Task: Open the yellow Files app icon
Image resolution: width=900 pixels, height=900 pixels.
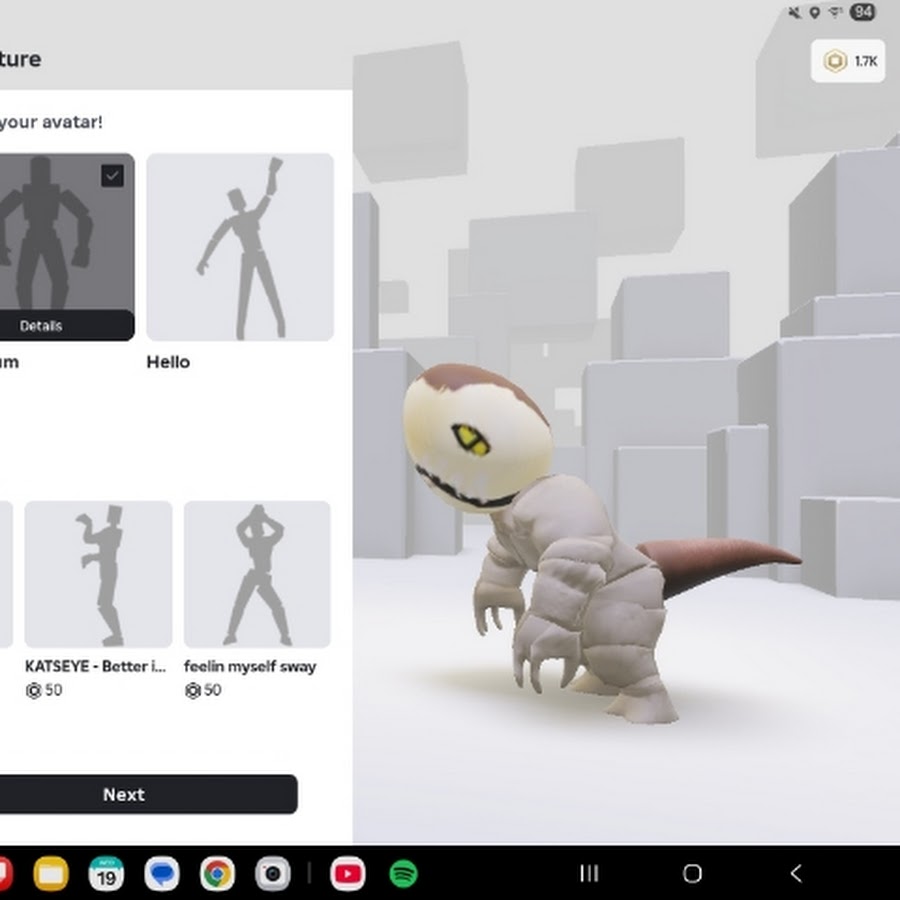Action: pos(51,874)
